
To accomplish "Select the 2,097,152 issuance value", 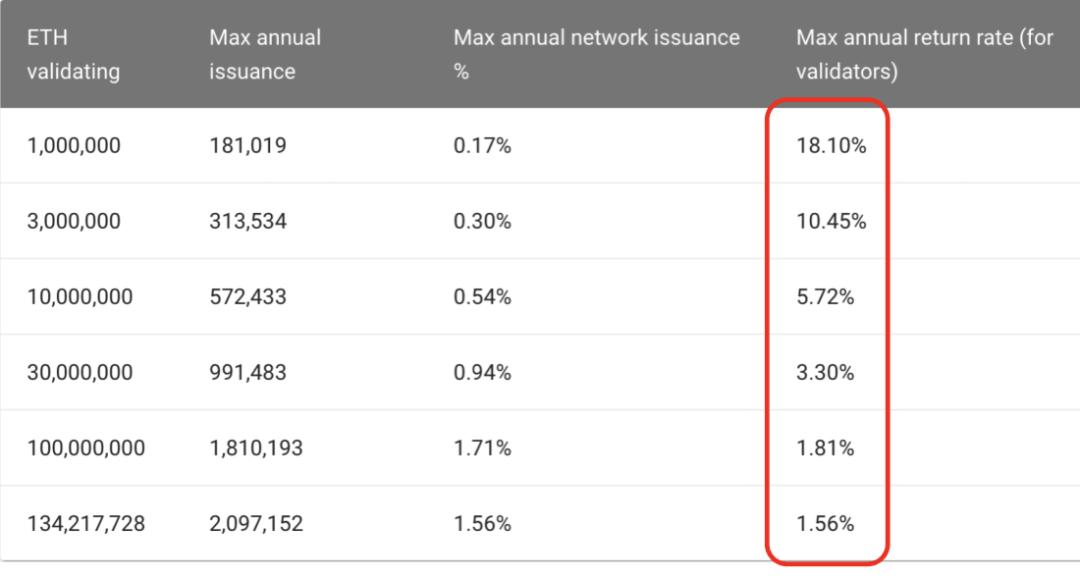I will pyautogui.click(x=256, y=524).
